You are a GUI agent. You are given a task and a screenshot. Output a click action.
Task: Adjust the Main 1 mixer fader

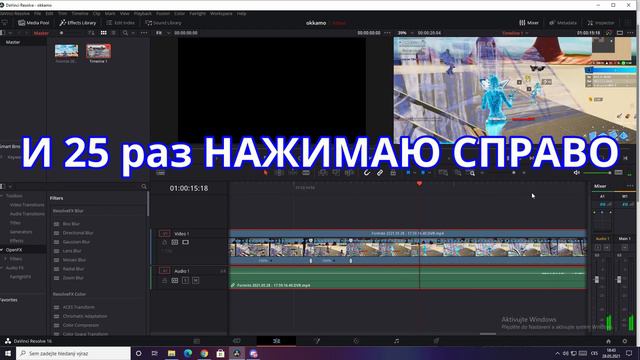pyautogui.click(x=619, y=279)
